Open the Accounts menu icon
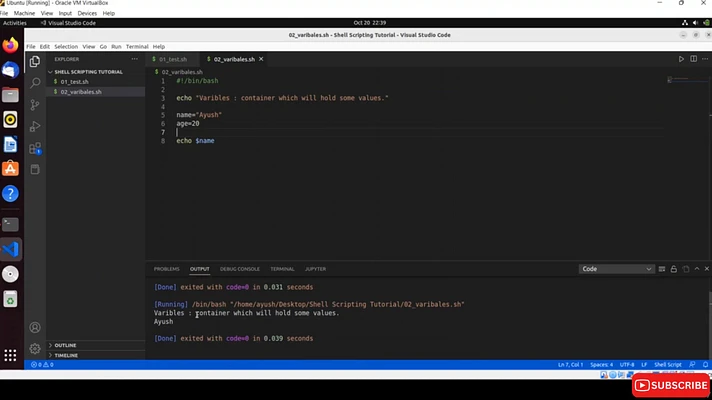 pos(35,327)
